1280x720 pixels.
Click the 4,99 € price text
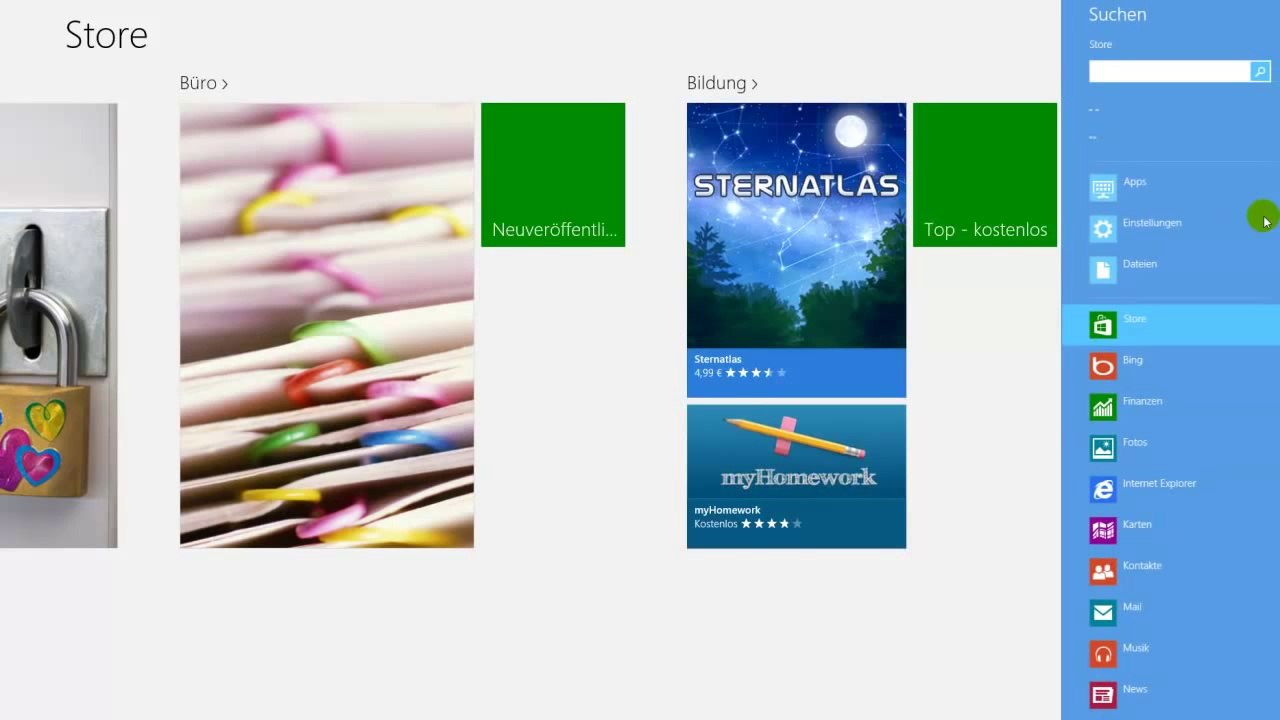pyautogui.click(x=708, y=373)
